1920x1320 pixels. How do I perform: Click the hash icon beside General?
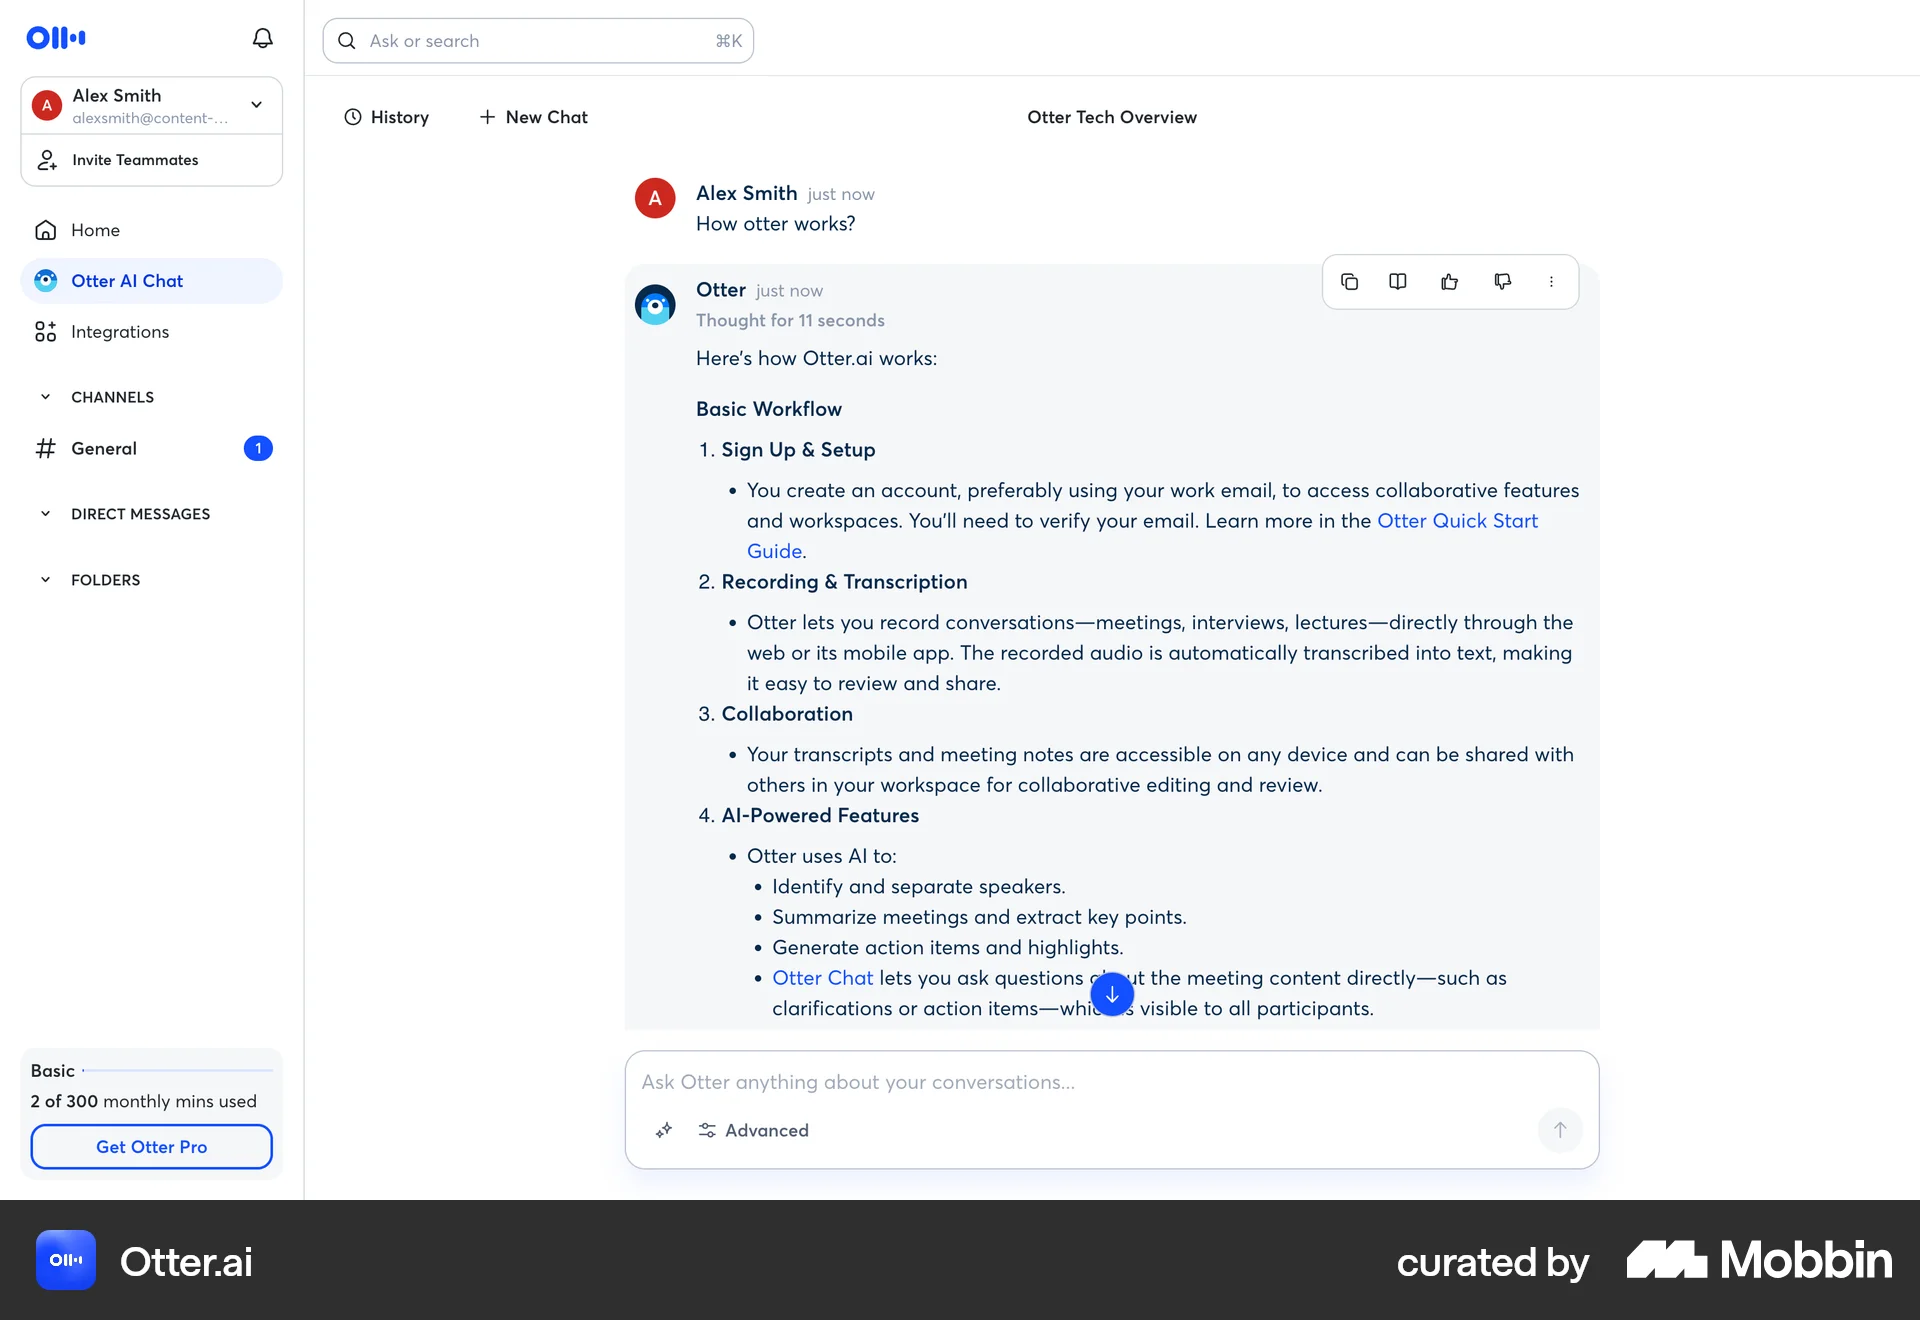coord(45,448)
